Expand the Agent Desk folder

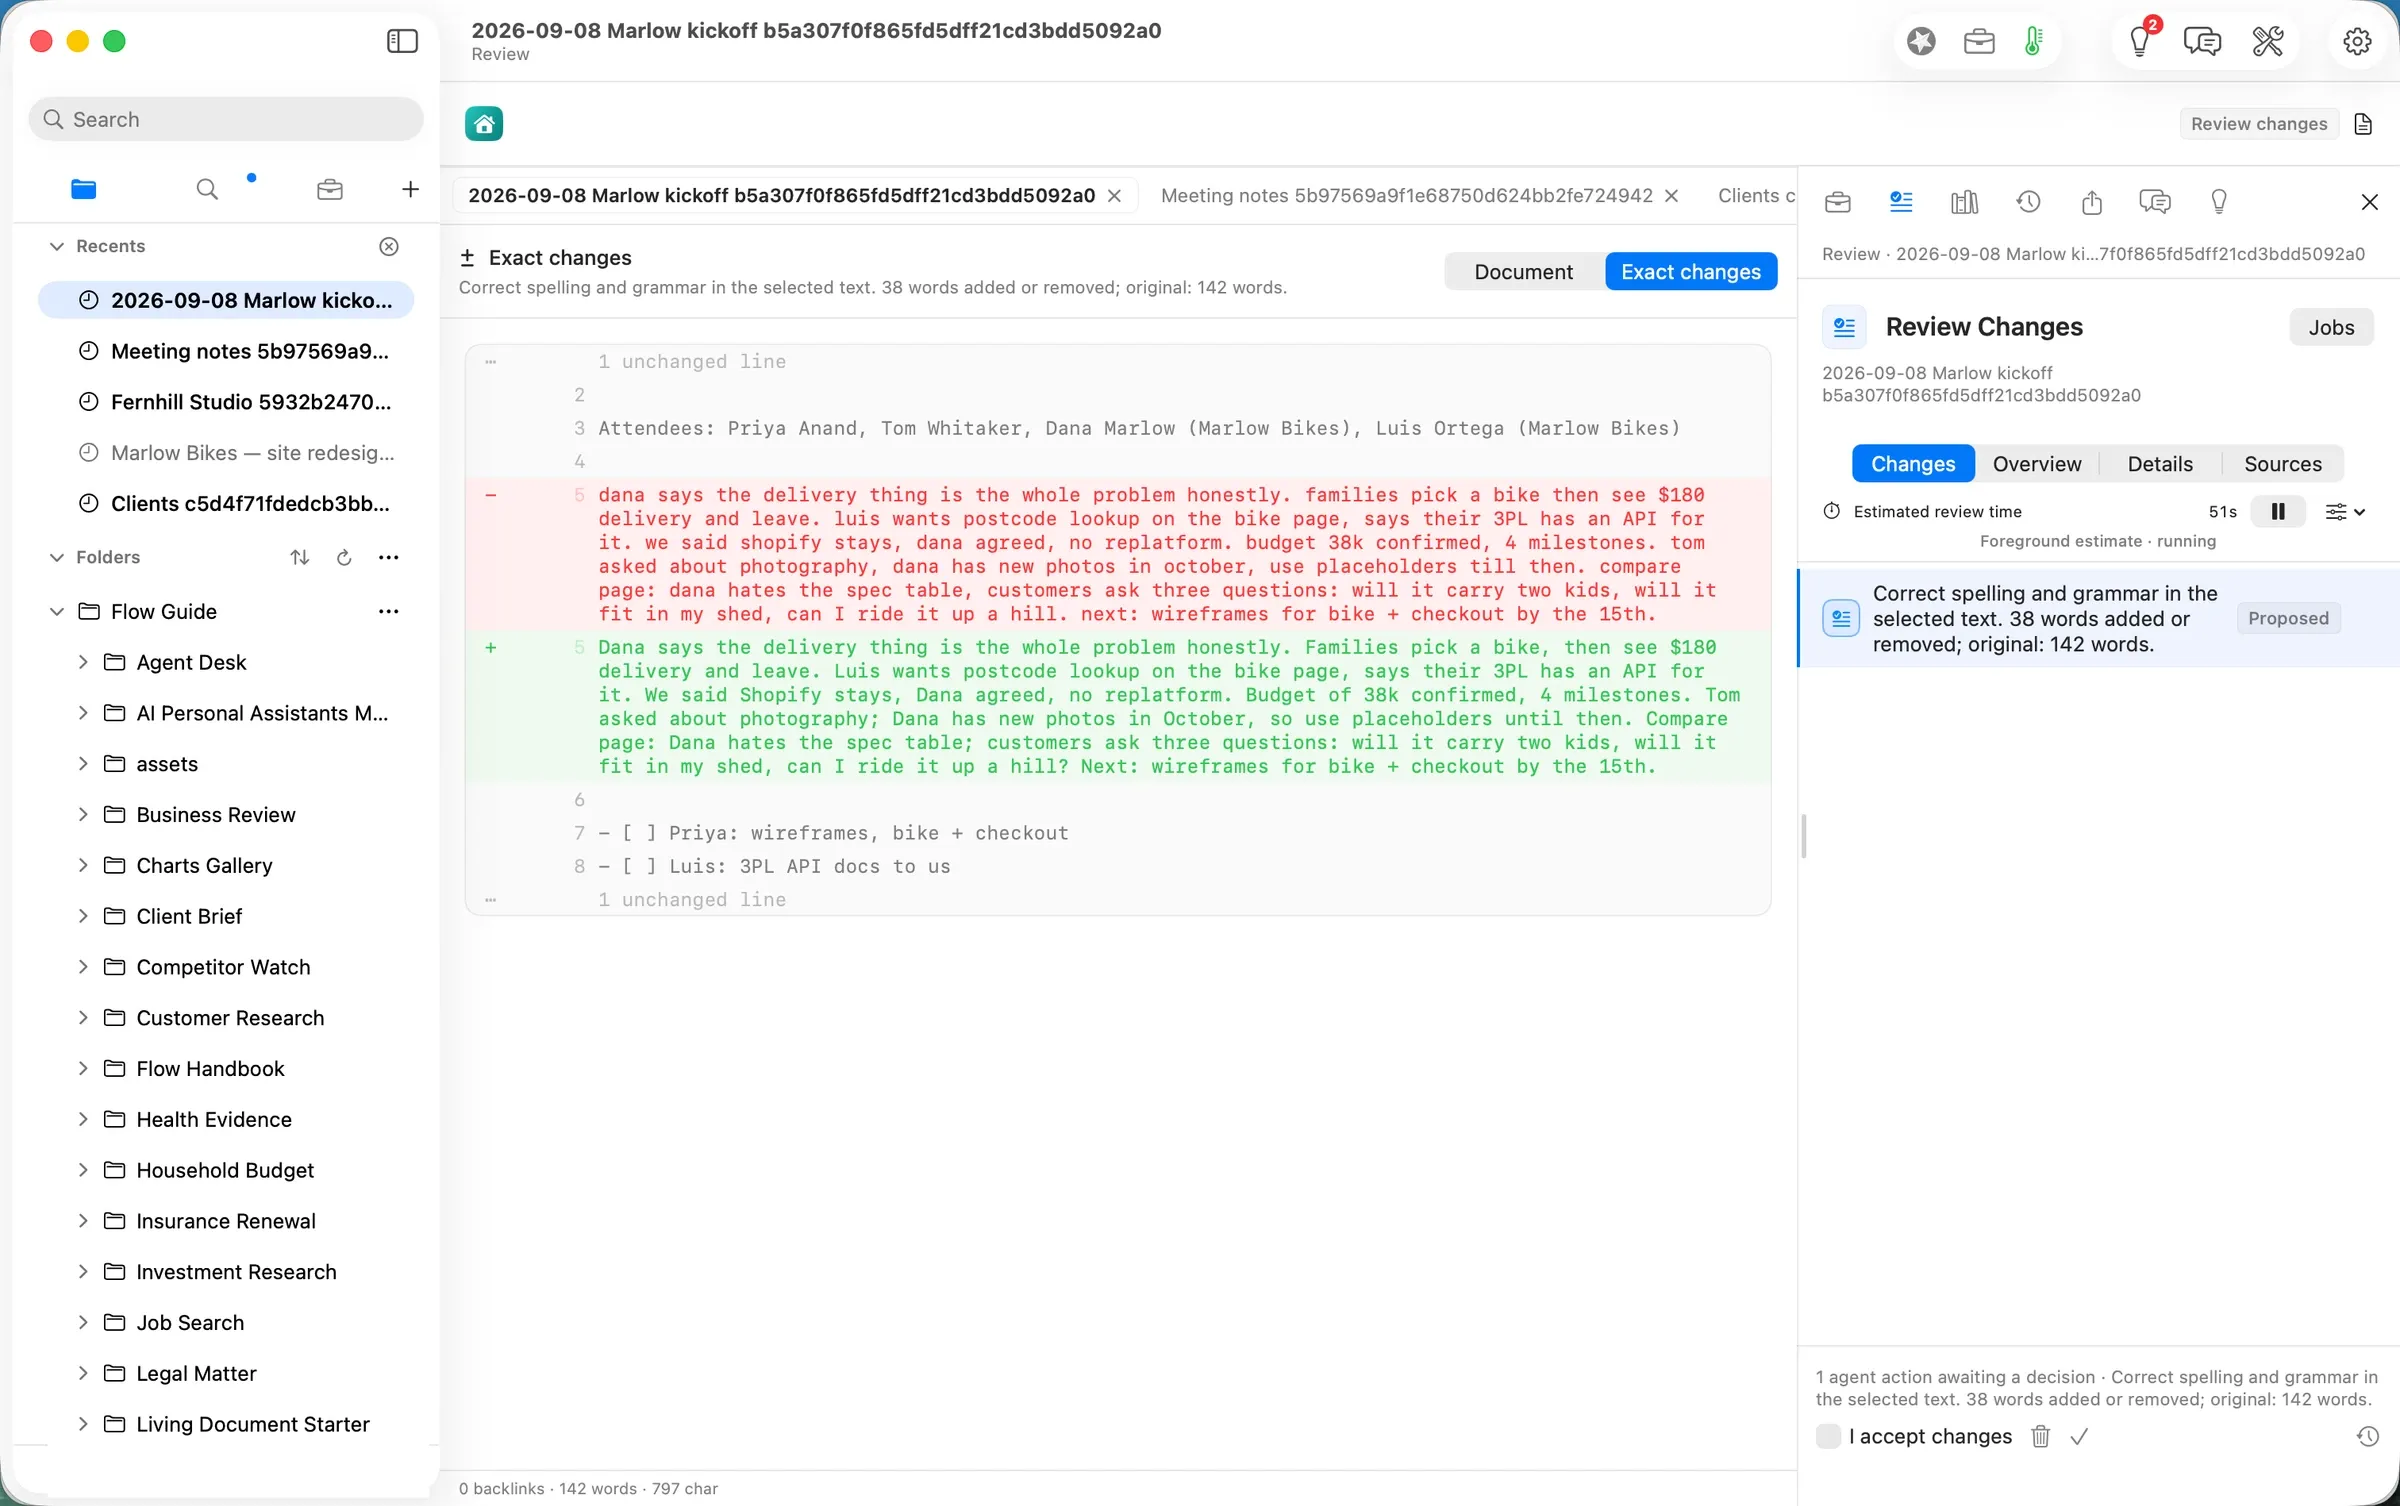click(x=83, y=662)
